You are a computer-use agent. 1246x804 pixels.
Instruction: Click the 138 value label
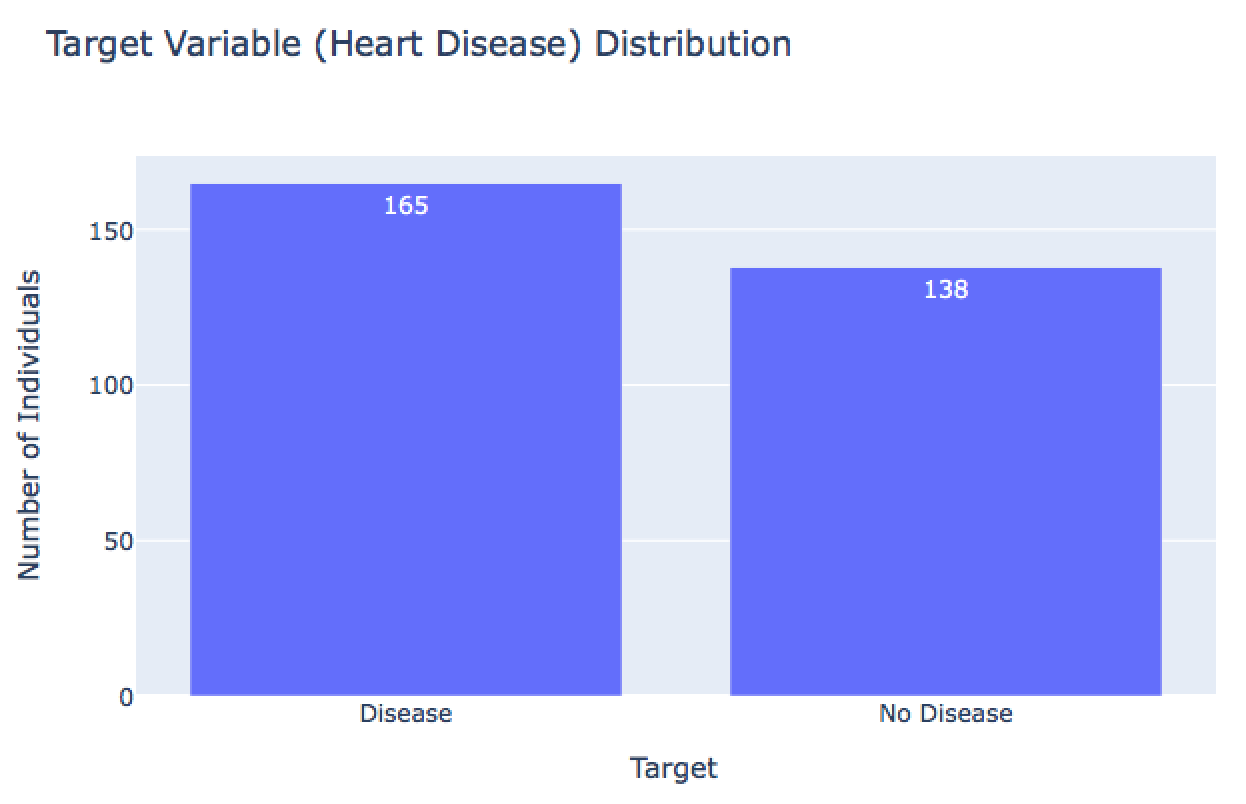pos(946,290)
